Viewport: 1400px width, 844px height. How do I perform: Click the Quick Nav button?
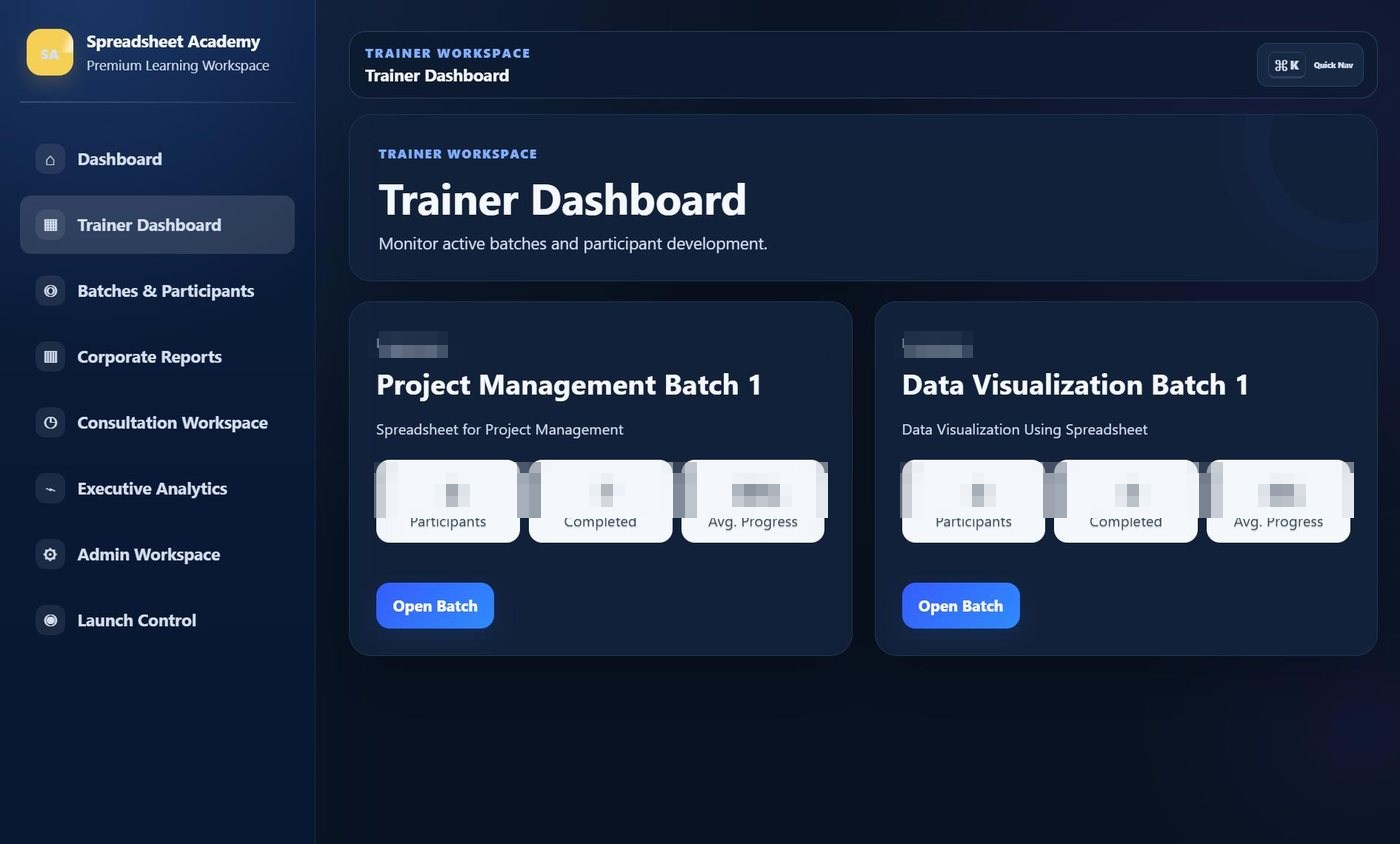coord(1310,65)
